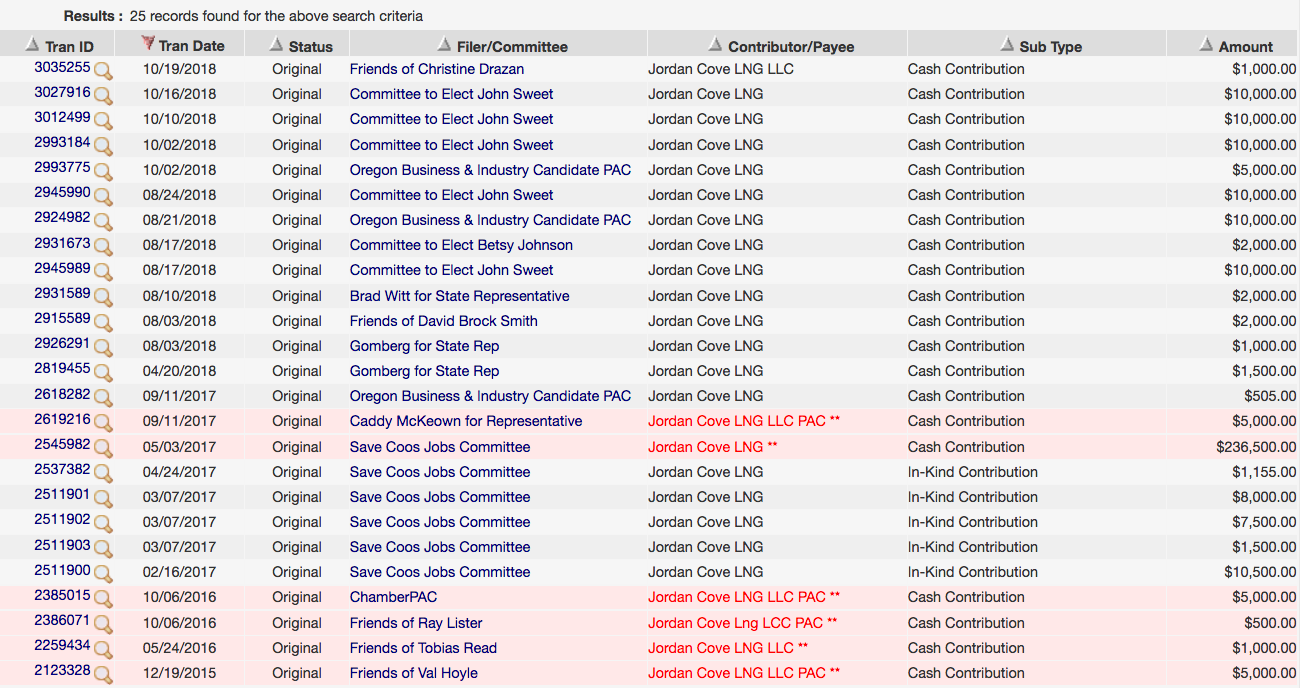Select In-Kind Contribution on 04/24/2017 row

pos(973,472)
